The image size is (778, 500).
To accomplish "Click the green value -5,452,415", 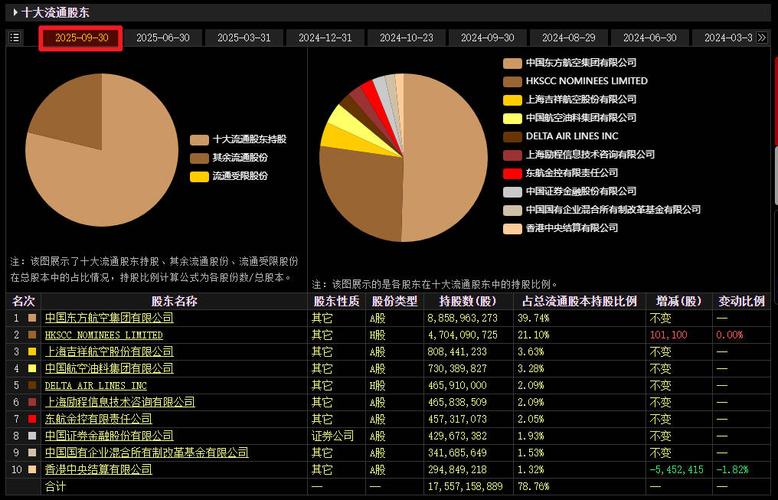I will point(677,469).
